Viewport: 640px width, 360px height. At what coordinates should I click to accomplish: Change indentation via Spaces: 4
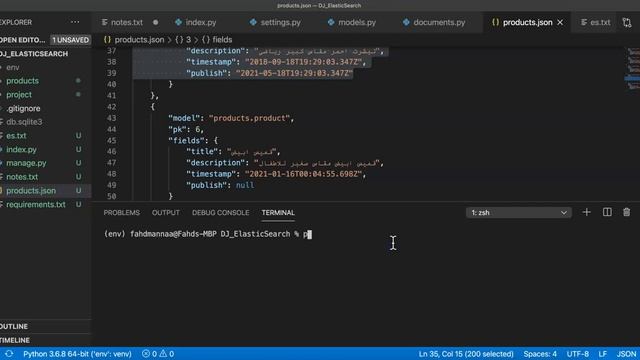tap(540, 354)
